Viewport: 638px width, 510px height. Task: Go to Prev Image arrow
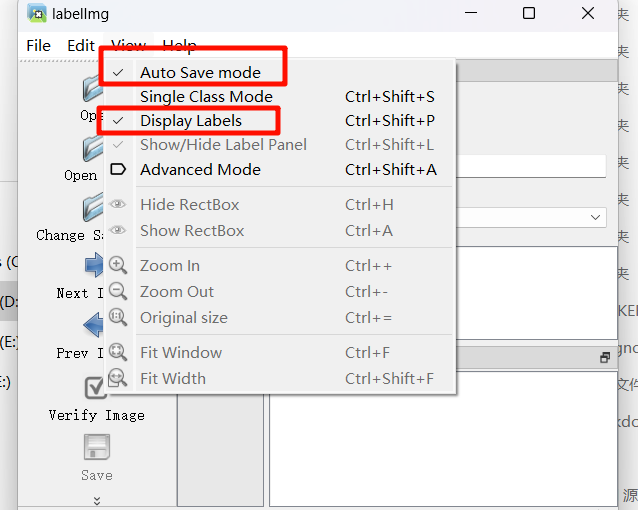[x=93, y=325]
